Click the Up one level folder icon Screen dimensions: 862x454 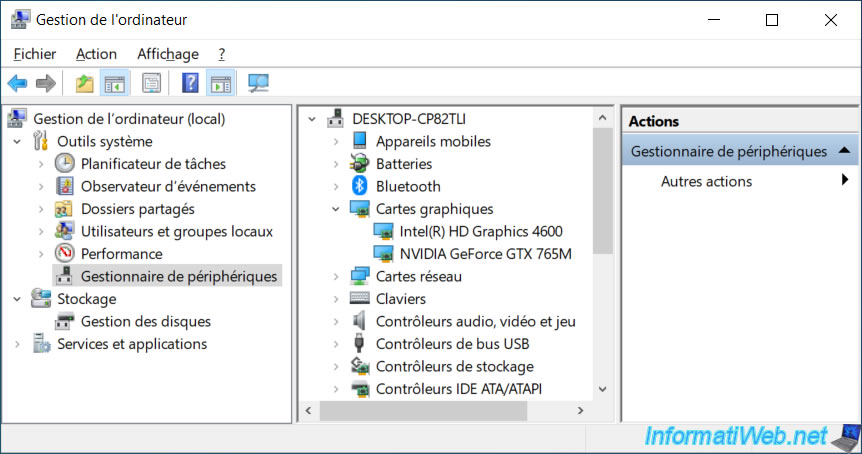[x=84, y=84]
